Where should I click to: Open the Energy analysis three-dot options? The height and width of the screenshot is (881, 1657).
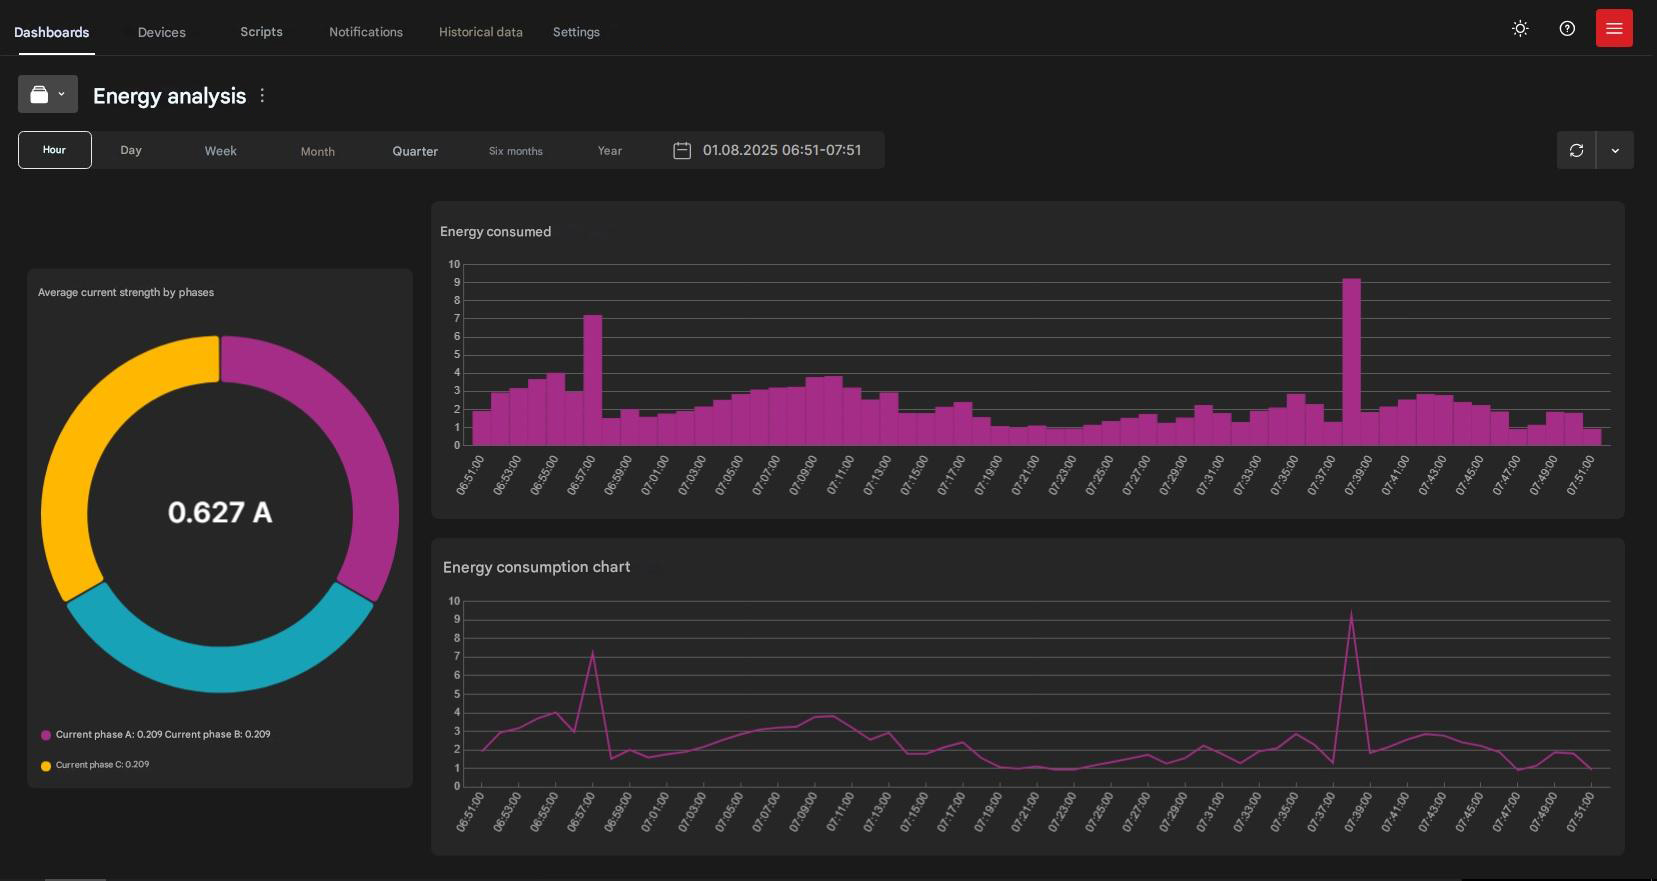click(x=263, y=96)
